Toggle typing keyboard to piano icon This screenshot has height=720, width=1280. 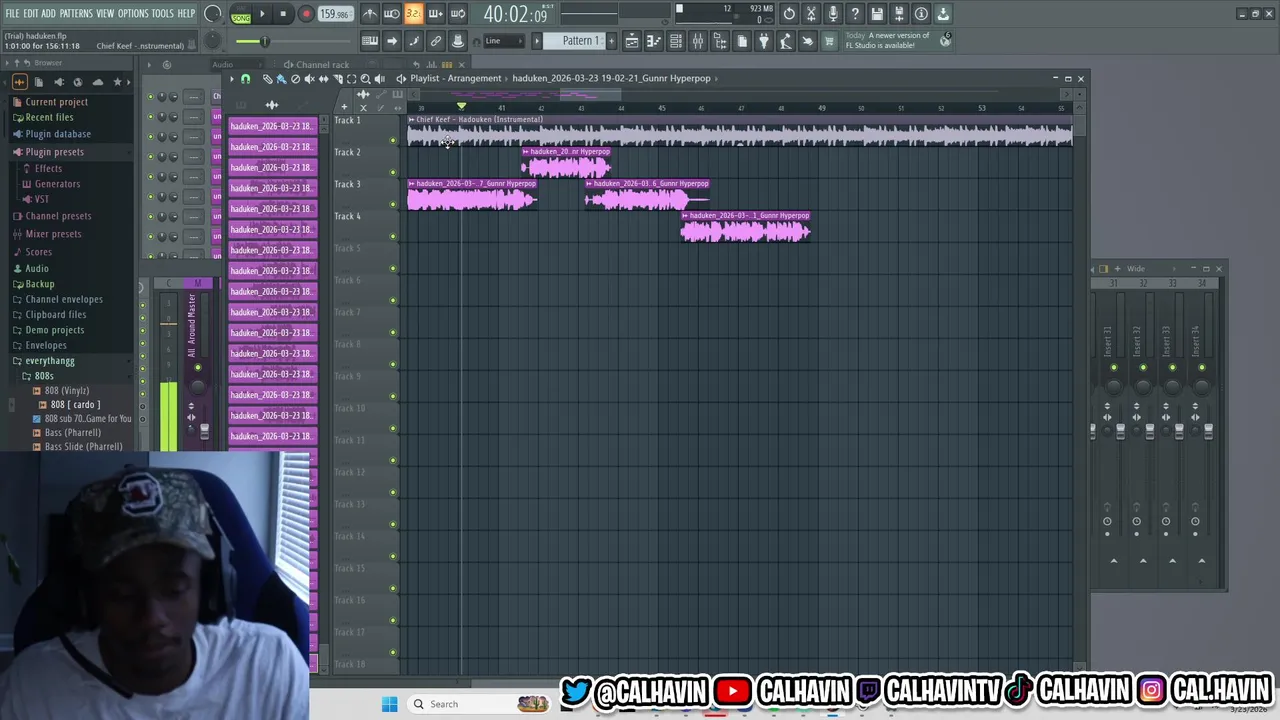pyautogui.click(x=370, y=41)
